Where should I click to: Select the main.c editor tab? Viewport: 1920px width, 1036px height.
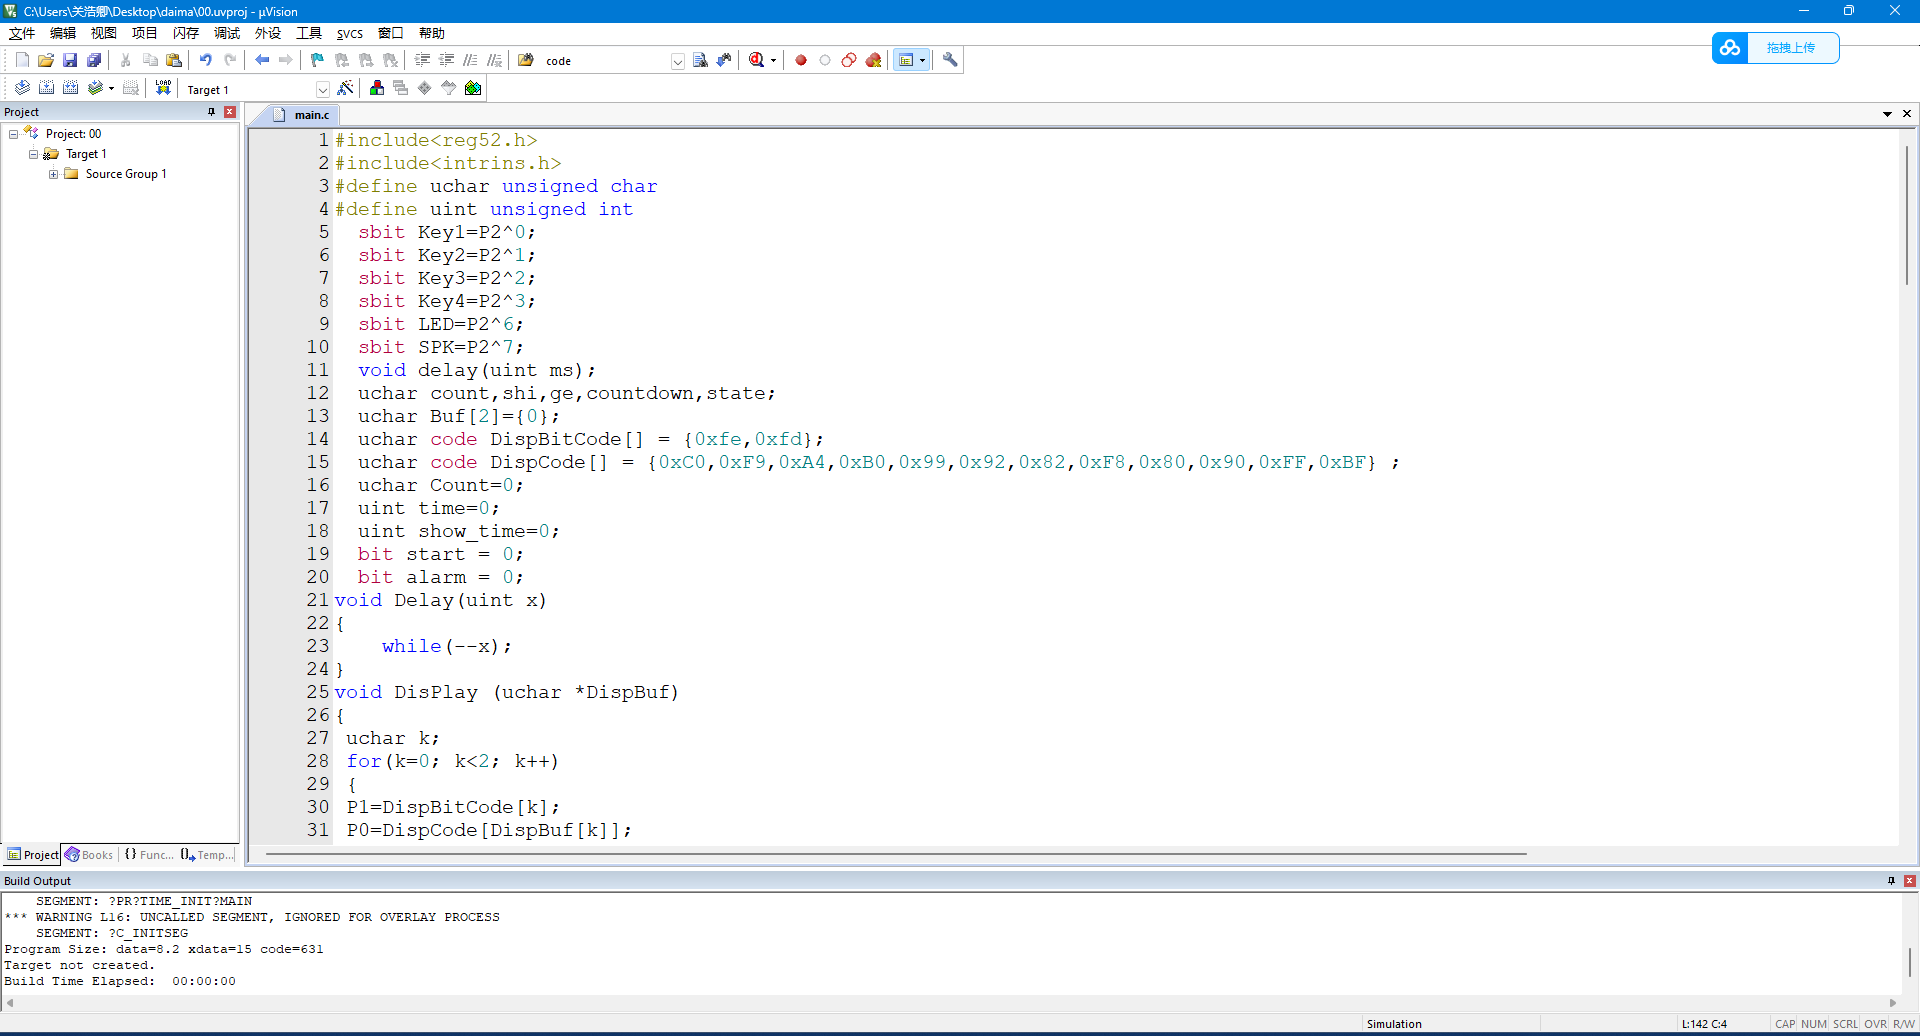click(x=303, y=115)
